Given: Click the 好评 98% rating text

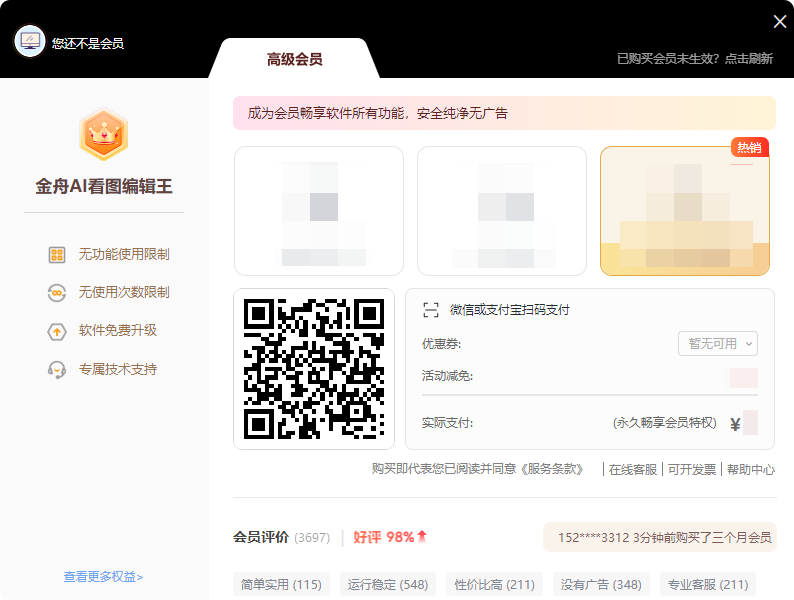Looking at the screenshot, I should tap(384, 537).
